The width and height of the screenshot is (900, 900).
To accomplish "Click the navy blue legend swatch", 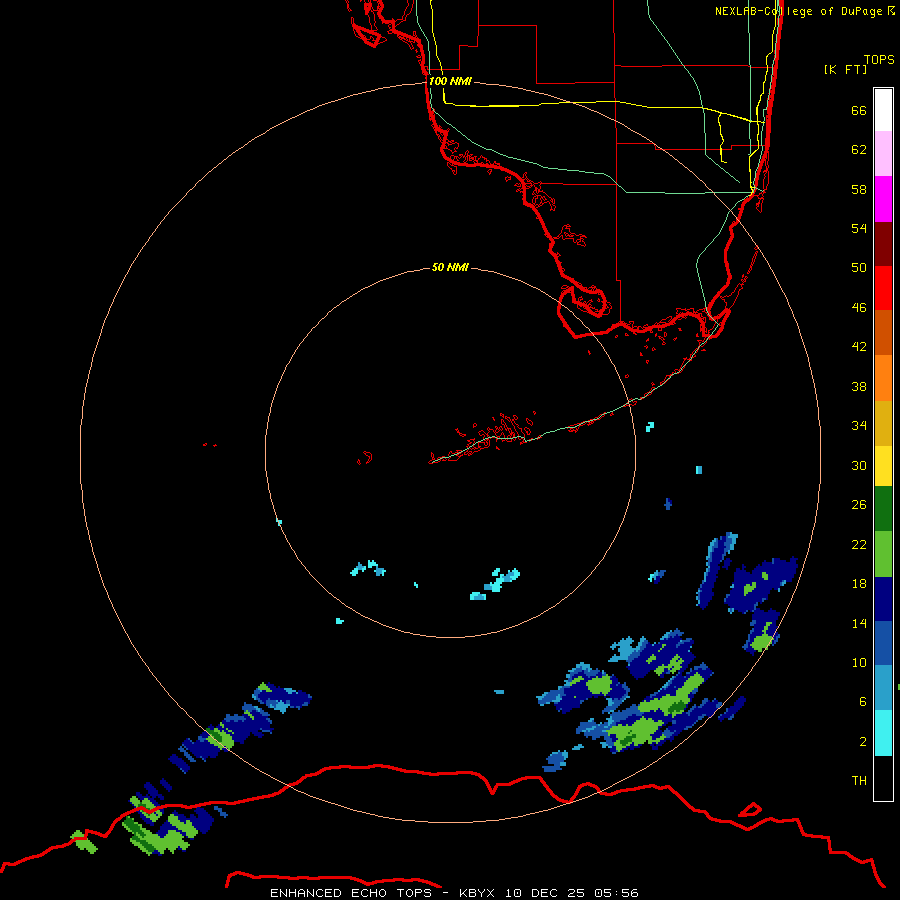I will pos(883,599).
